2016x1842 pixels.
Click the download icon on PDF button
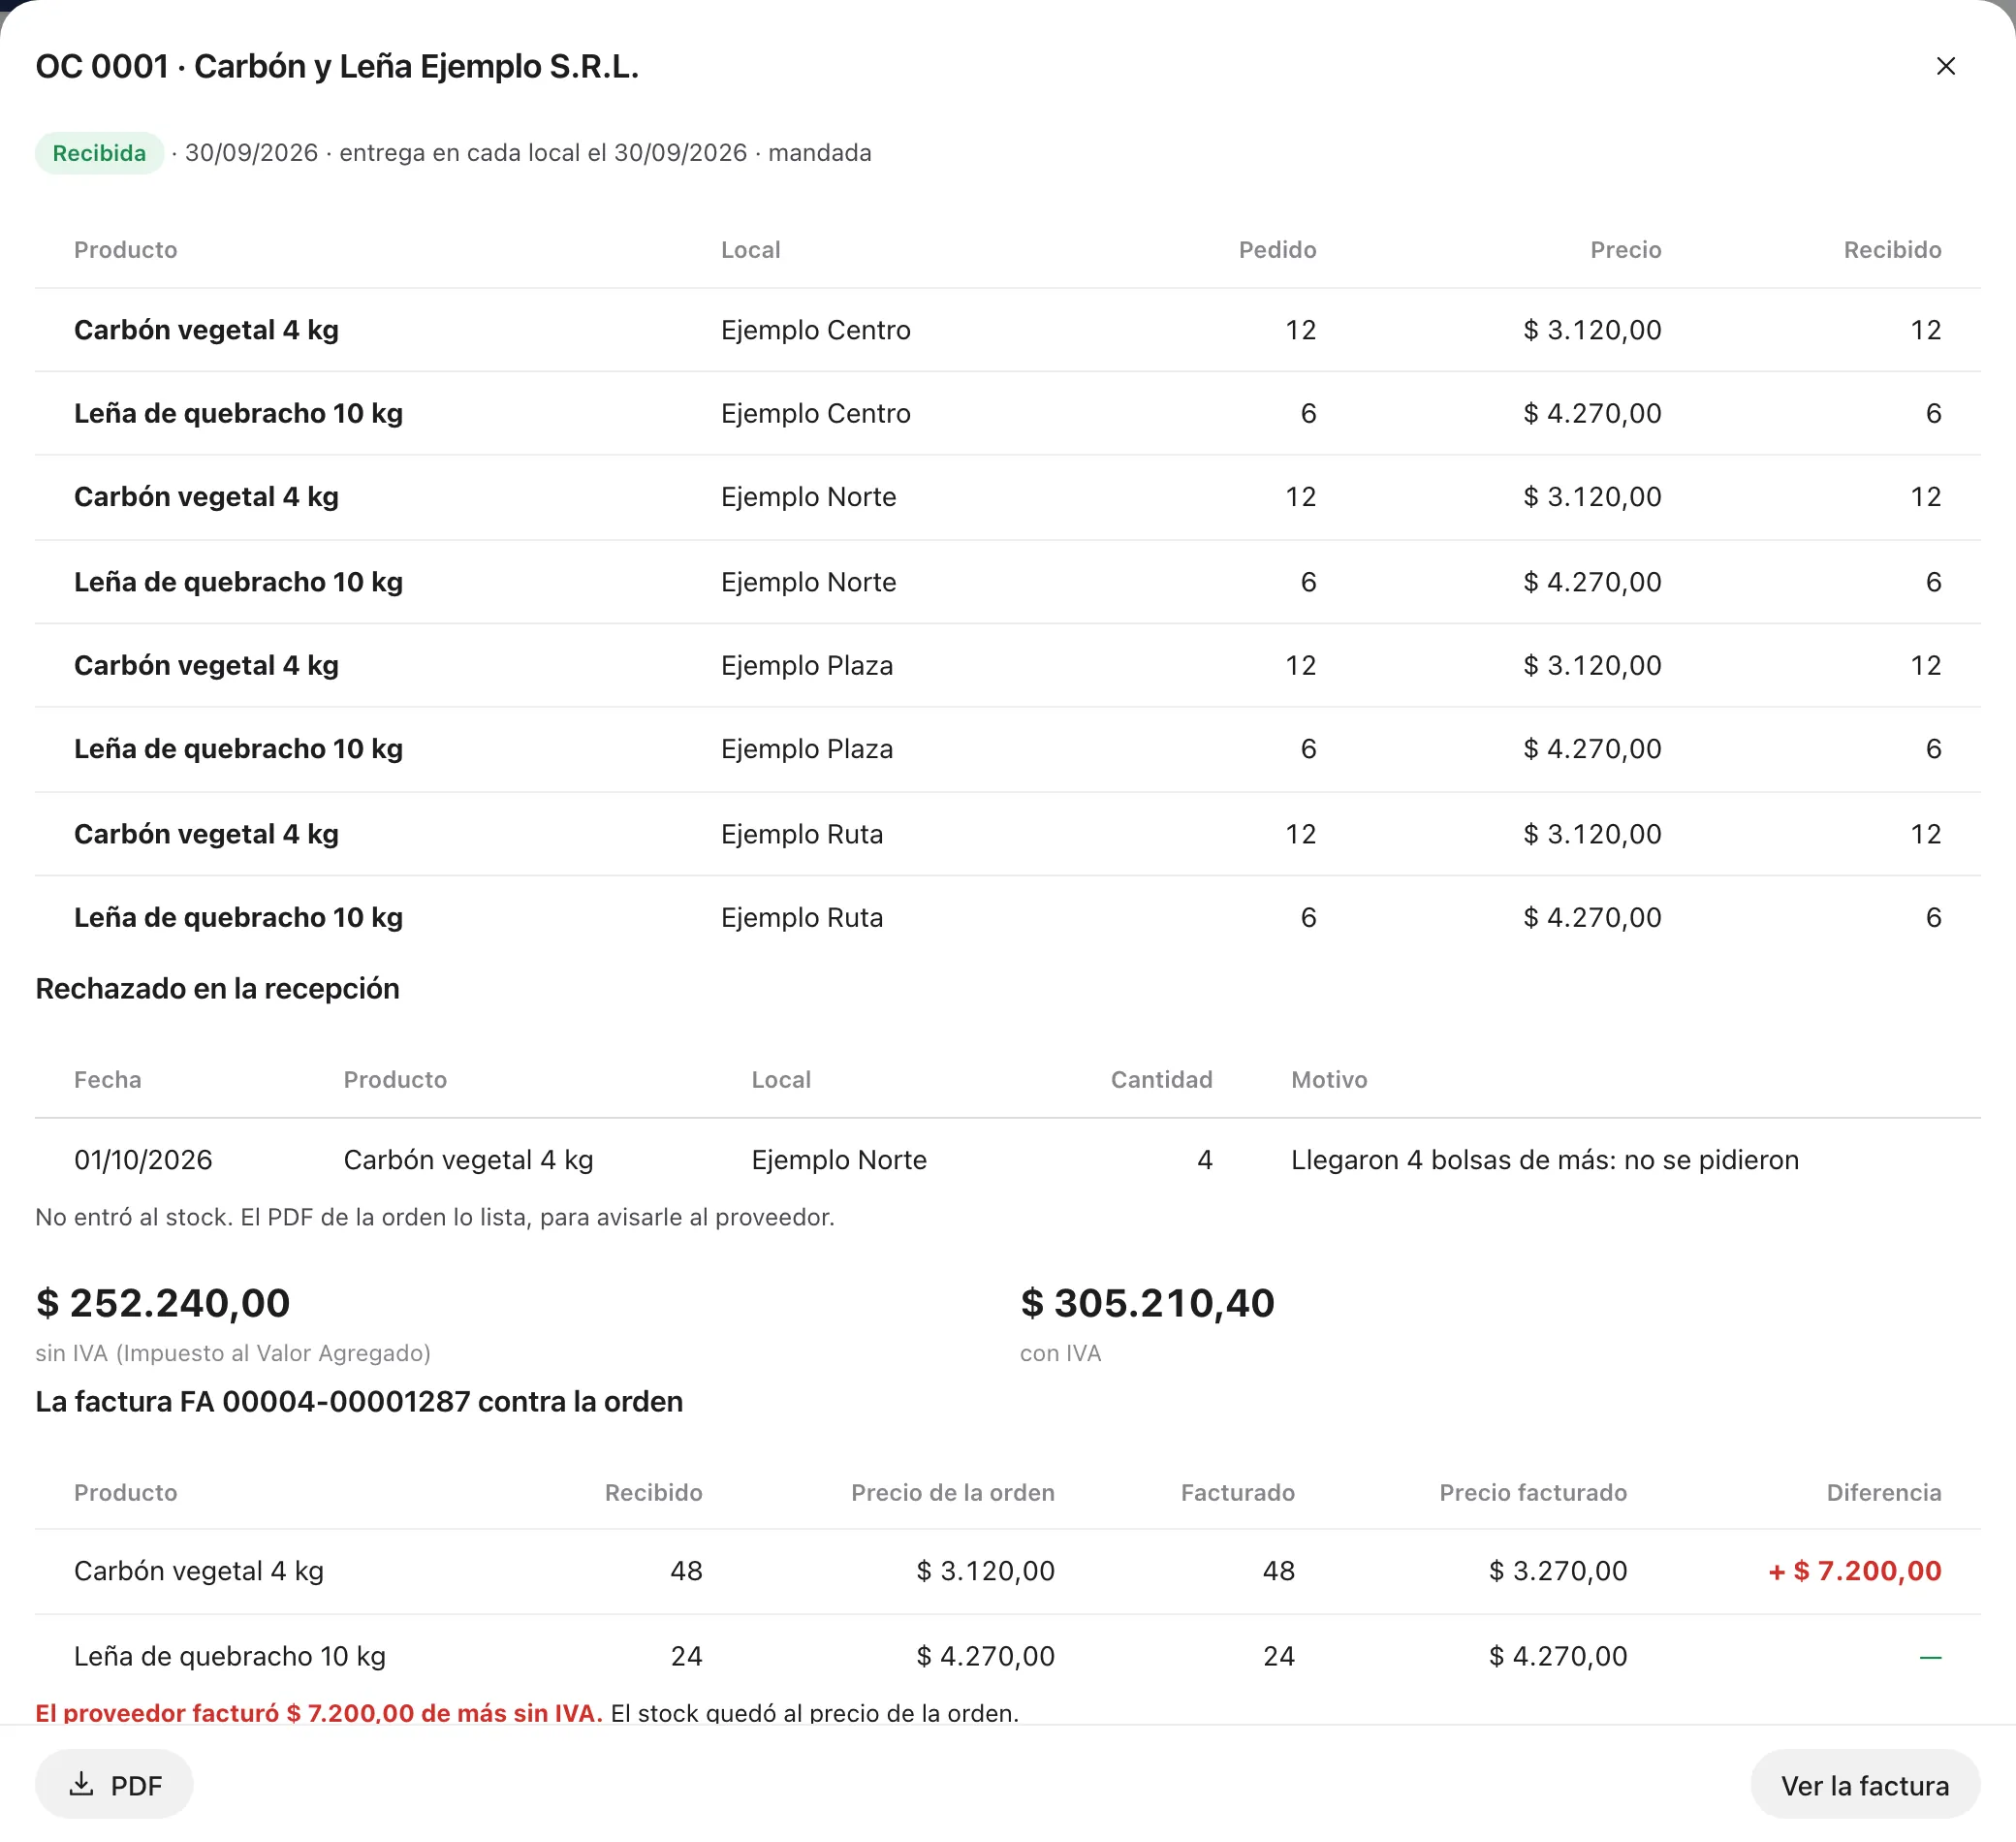pyautogui.click(x=82, y=1784)
